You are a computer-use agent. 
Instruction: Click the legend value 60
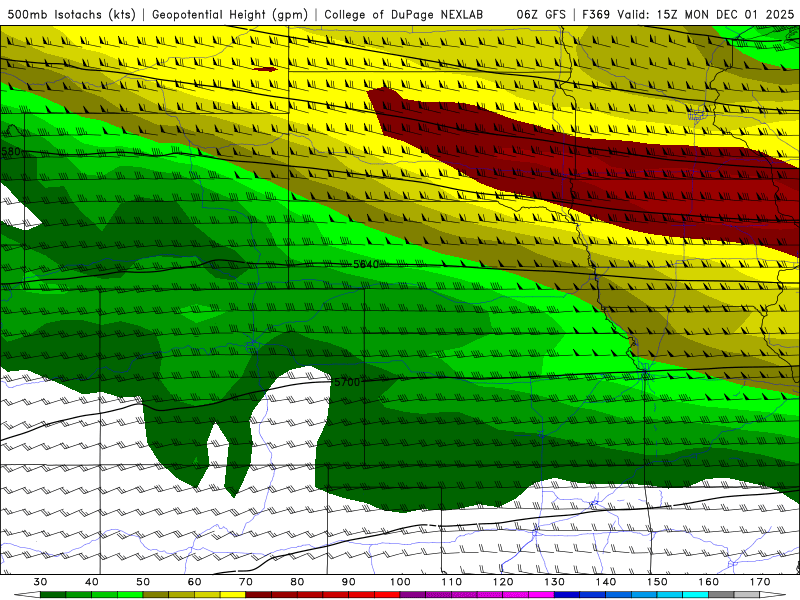[x=194, y=582]
